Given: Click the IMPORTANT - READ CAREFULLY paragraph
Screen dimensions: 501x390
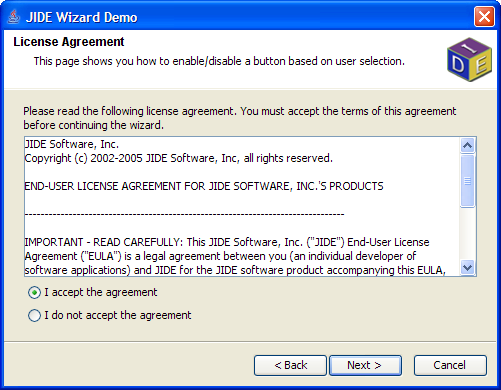Looking at the screenshot, I should 235,256.
